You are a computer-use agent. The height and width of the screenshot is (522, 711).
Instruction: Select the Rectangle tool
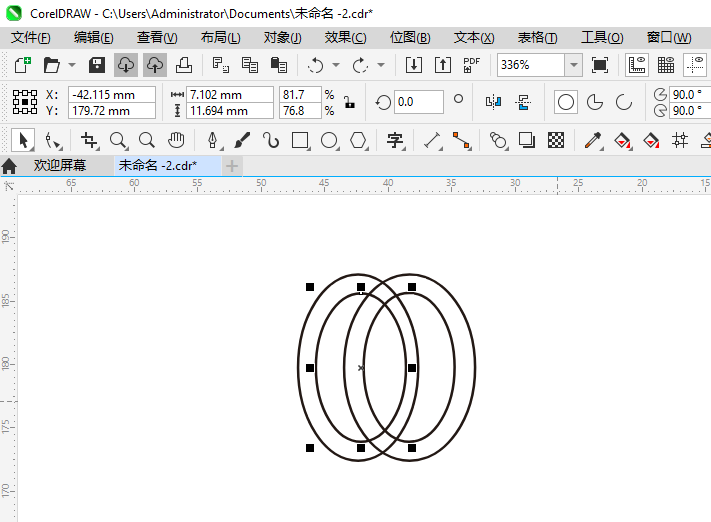tap(300, 141)
